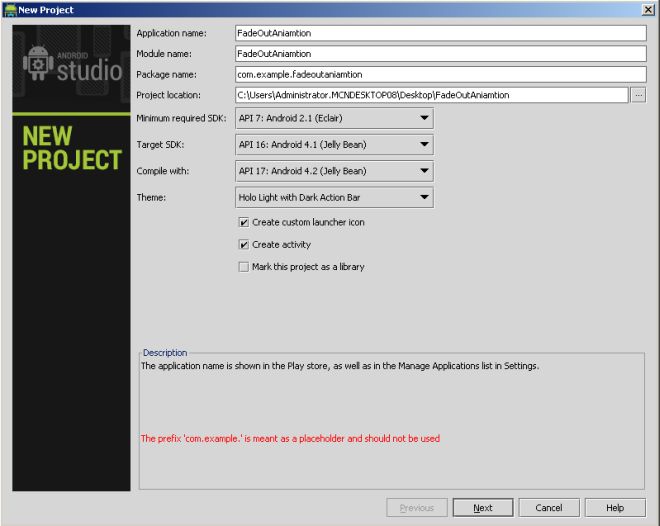
Task: Click the Help button
Action: pos(615,508)
